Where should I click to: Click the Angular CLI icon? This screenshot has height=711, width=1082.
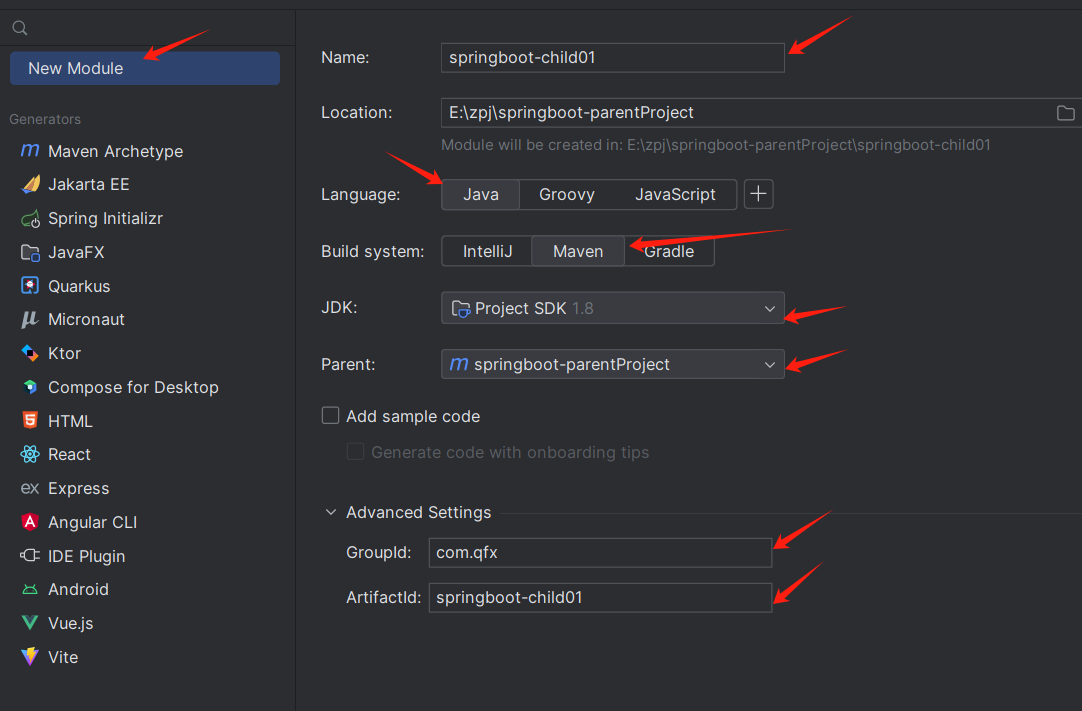(x=30, y=522)
